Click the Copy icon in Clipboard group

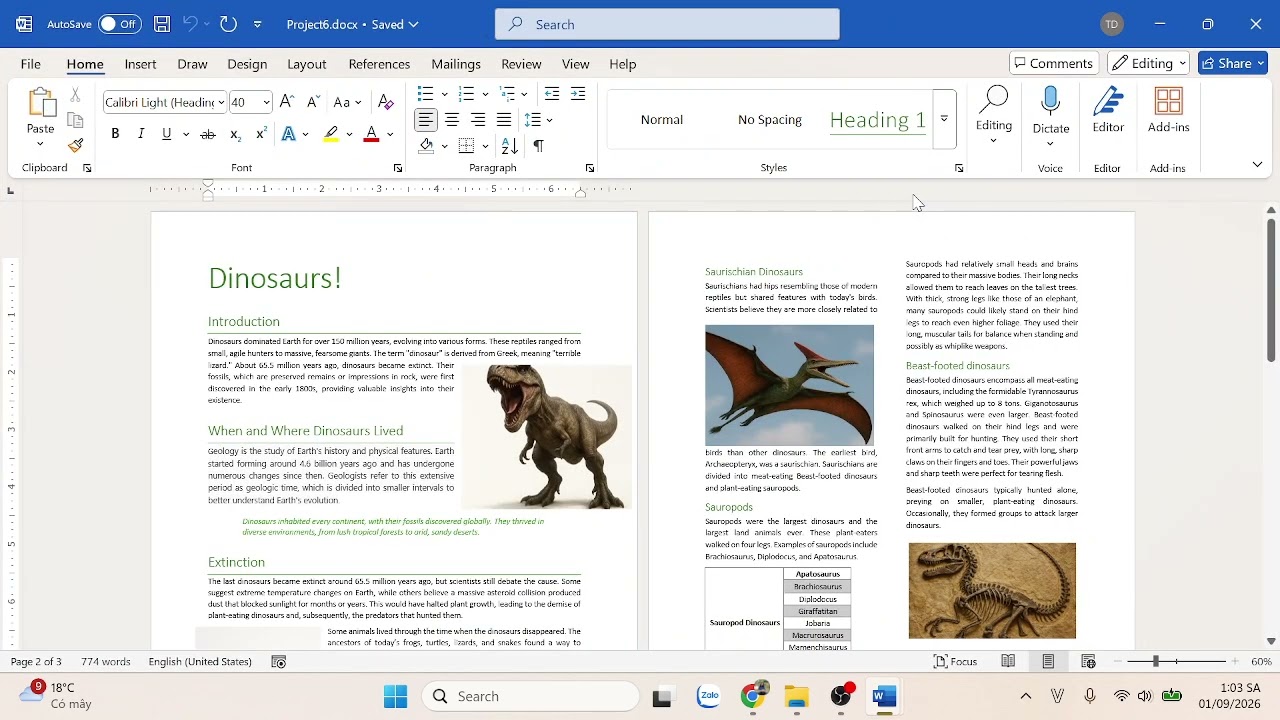click(x=75, y=120)
